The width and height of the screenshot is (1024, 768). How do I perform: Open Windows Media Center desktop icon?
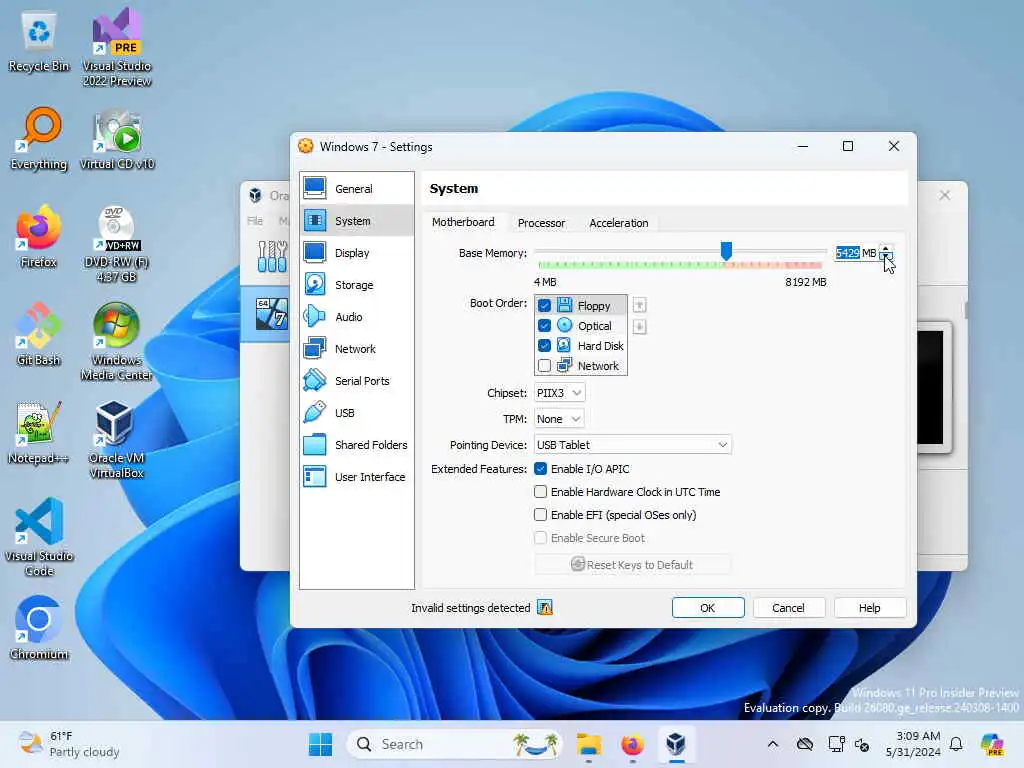point(117,342)
